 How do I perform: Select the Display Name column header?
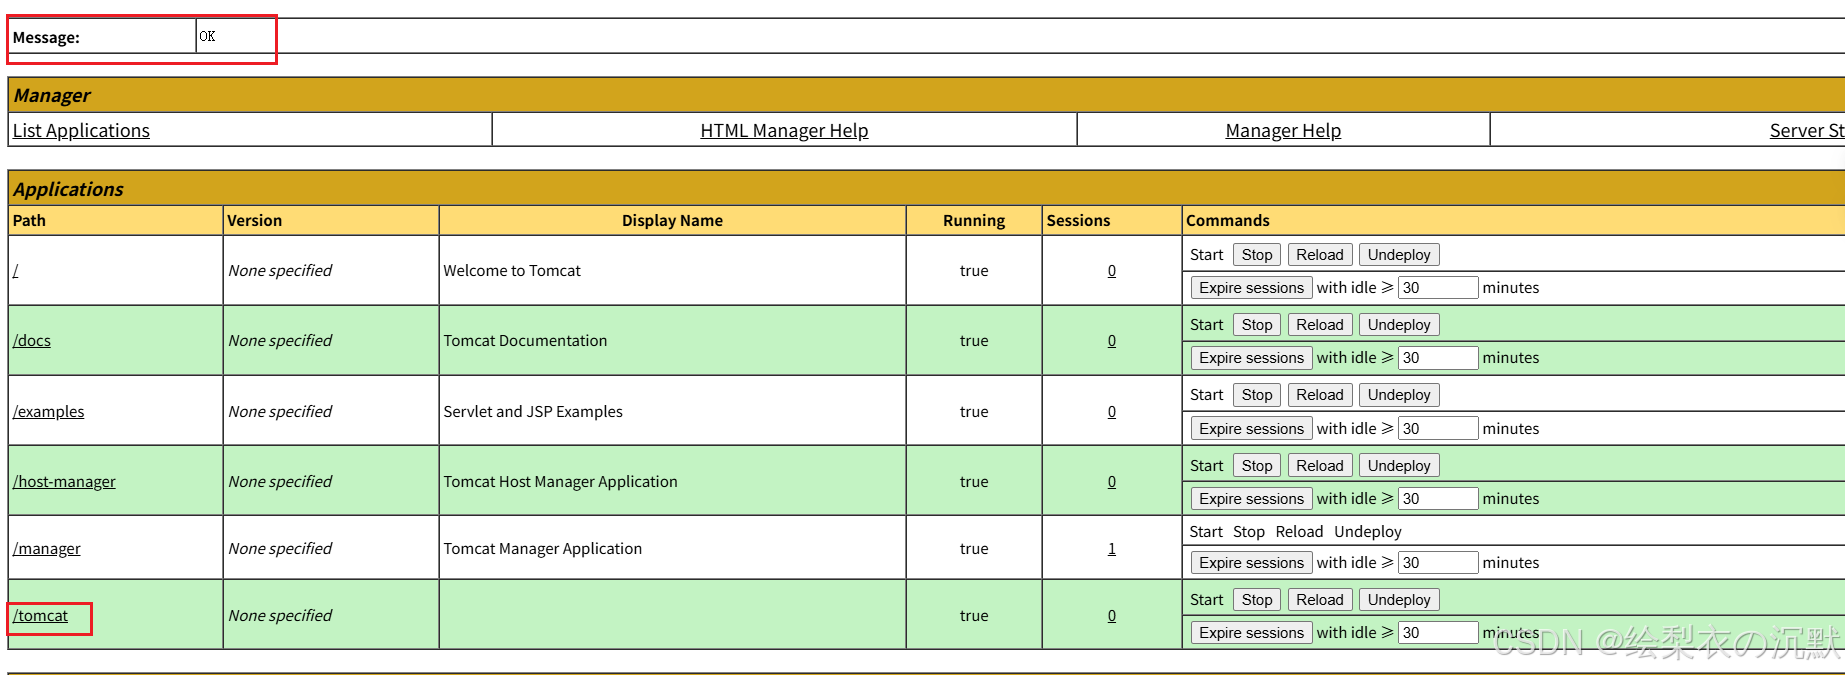pyautogui.click(x=672, y=220)
